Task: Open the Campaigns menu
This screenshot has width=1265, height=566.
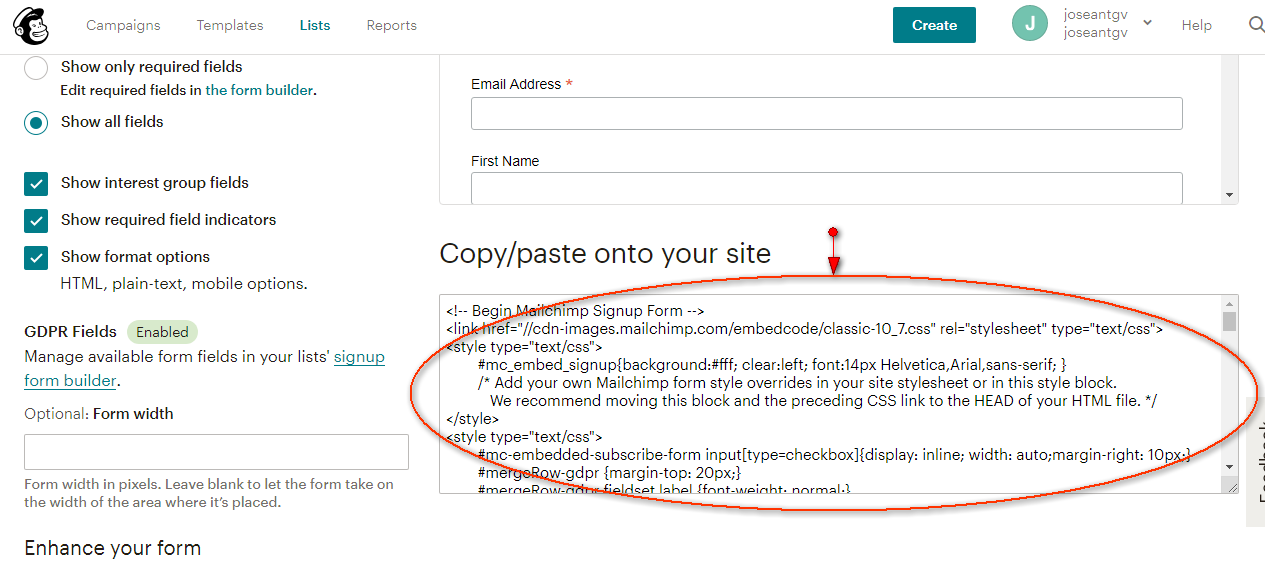Action: pyautogui.click(x=123, y=25)
